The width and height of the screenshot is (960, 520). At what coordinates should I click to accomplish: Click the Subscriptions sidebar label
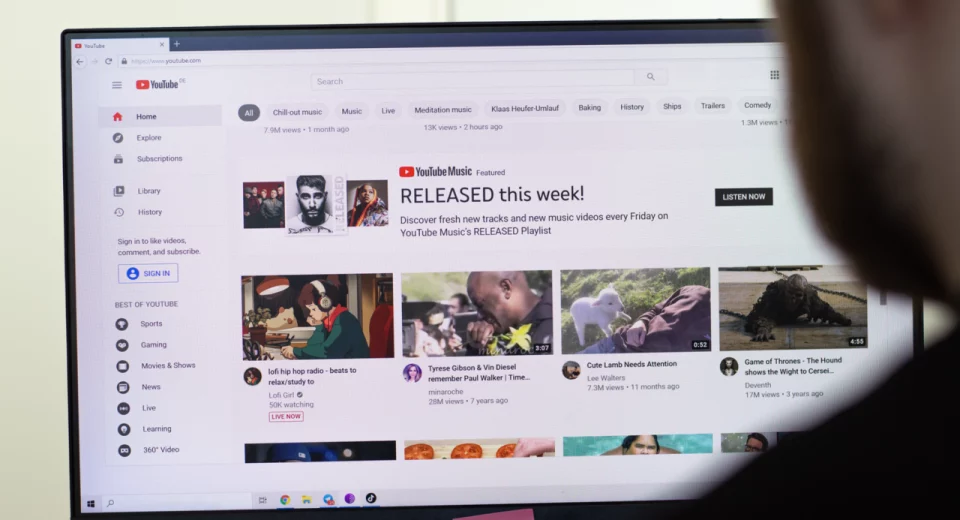pyautogui.click(x=159, y=159)
